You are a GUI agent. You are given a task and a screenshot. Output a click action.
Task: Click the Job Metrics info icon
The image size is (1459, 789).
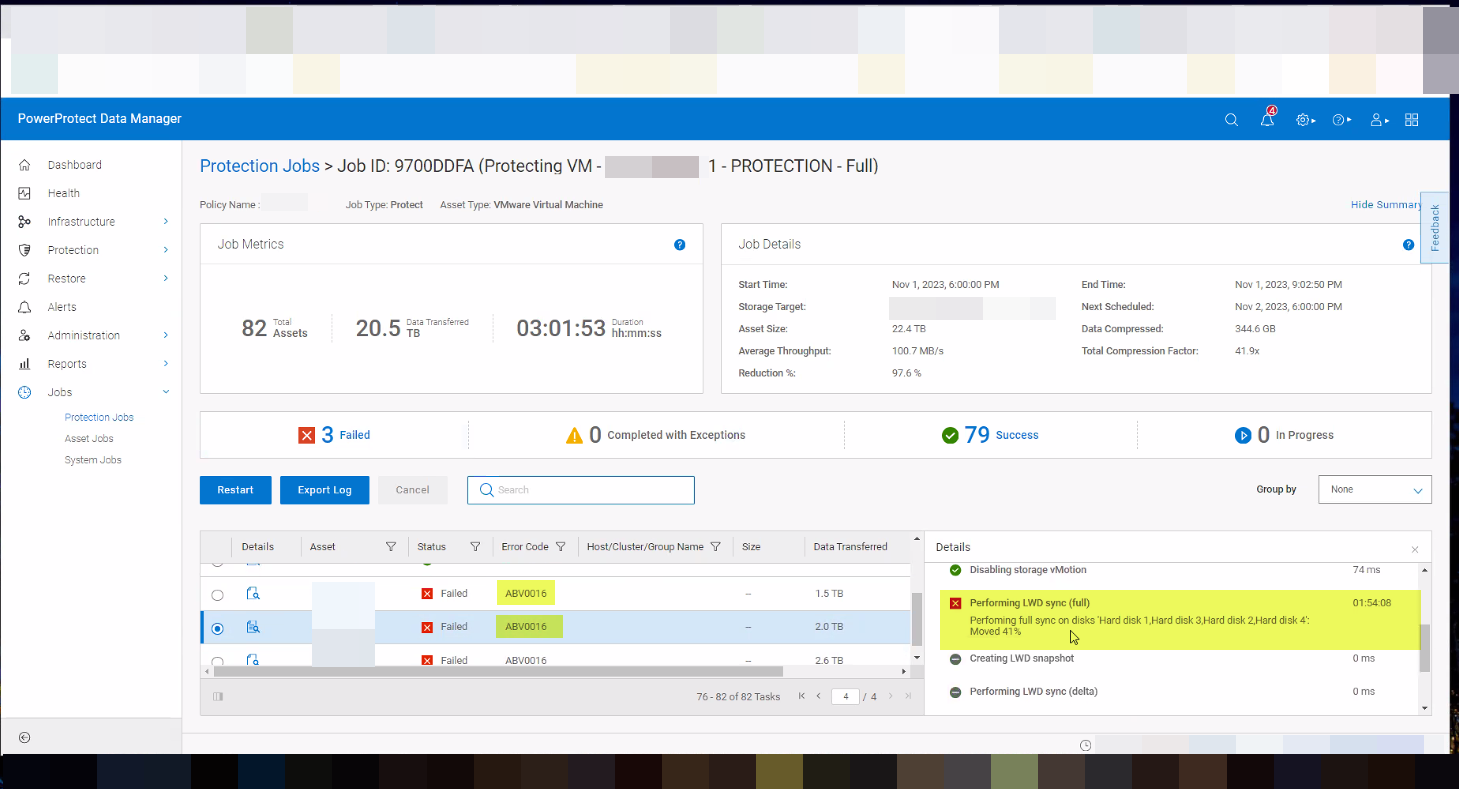(x=680, y=244)
